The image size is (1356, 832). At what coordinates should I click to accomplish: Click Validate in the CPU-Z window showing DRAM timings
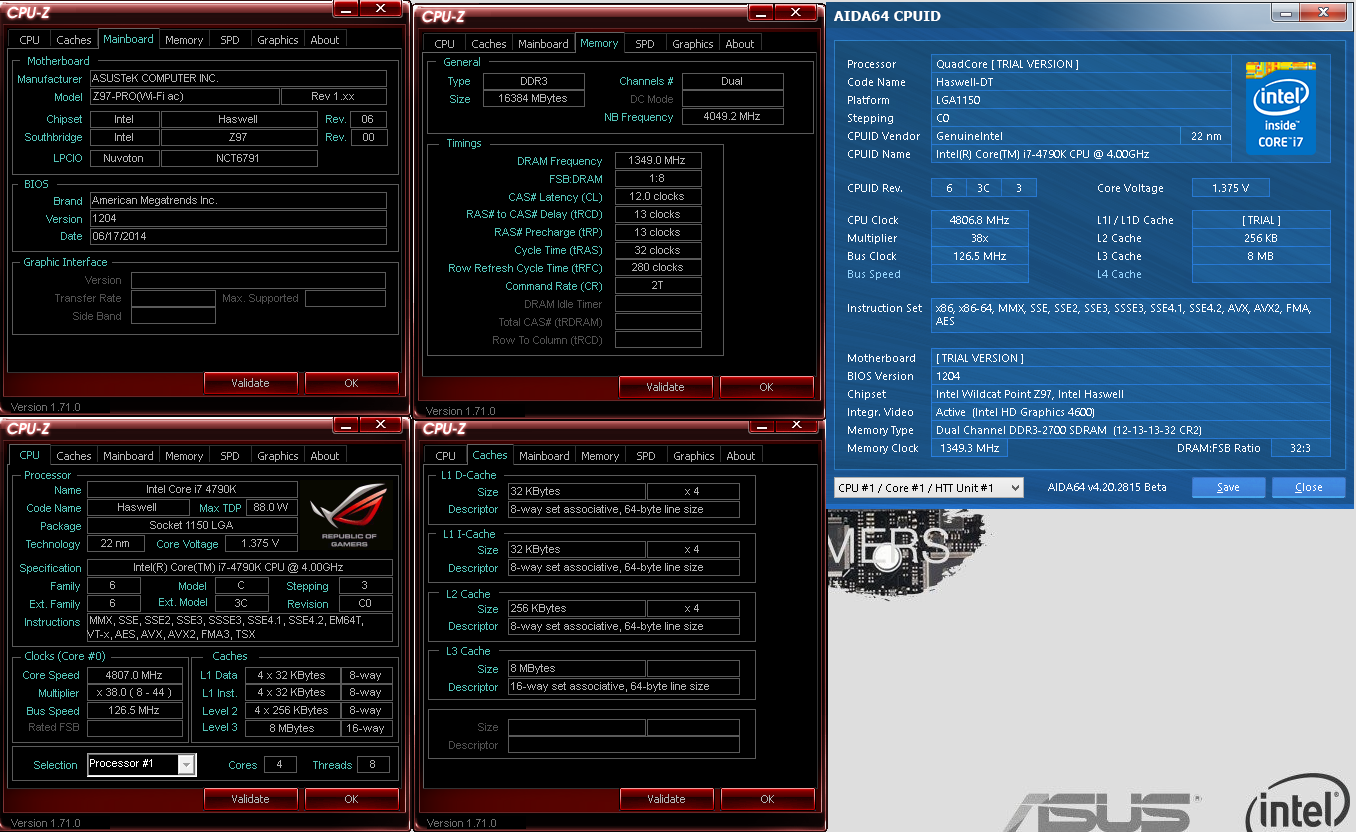tap(665, 387)
